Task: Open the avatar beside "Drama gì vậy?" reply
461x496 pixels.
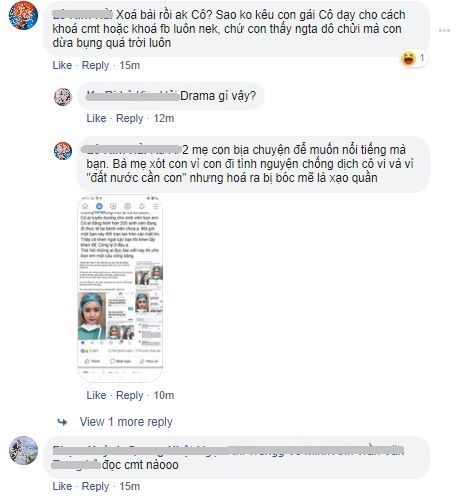Action: (x=63, y=97)
